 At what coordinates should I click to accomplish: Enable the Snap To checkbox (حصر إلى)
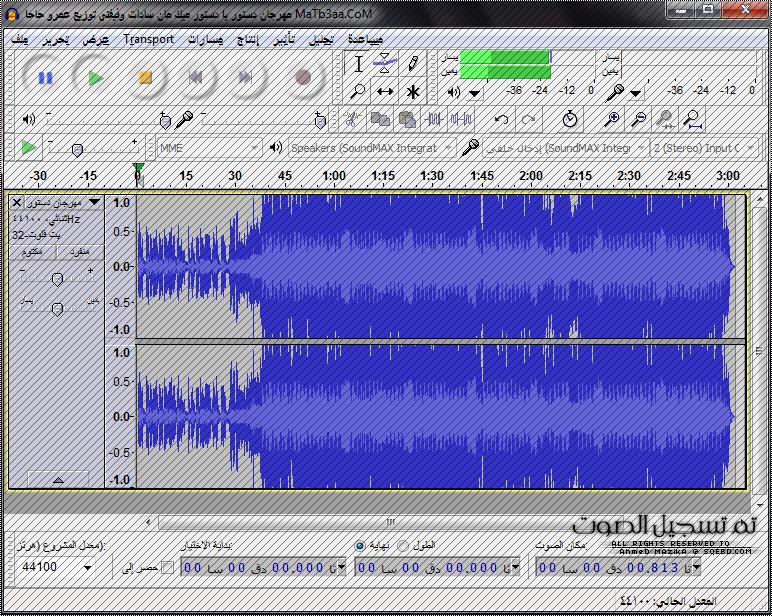(167, 568)
